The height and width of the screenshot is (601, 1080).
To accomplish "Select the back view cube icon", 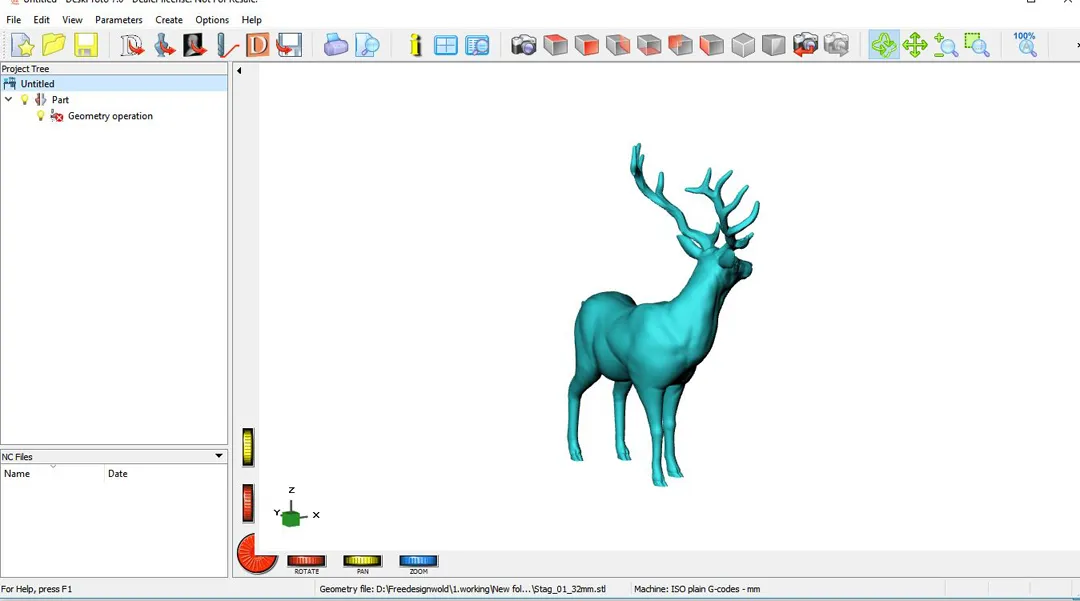I will (x=681, y=45).
